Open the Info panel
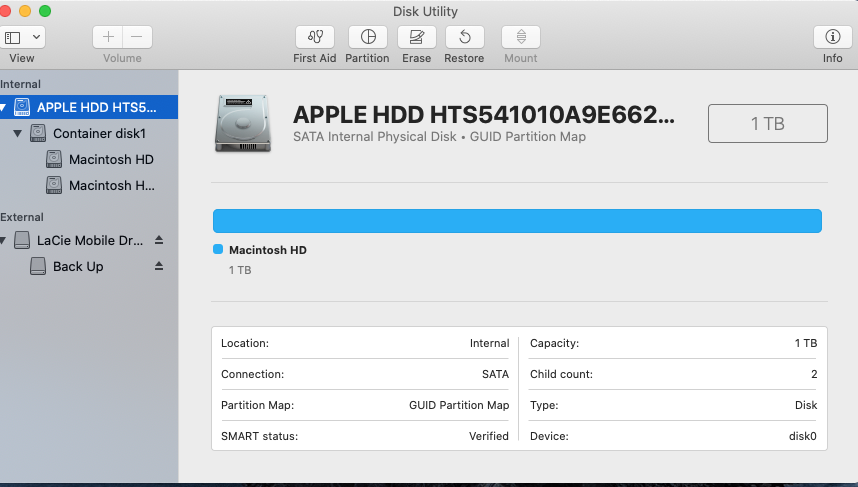The image size is (858, 487). 832,37
